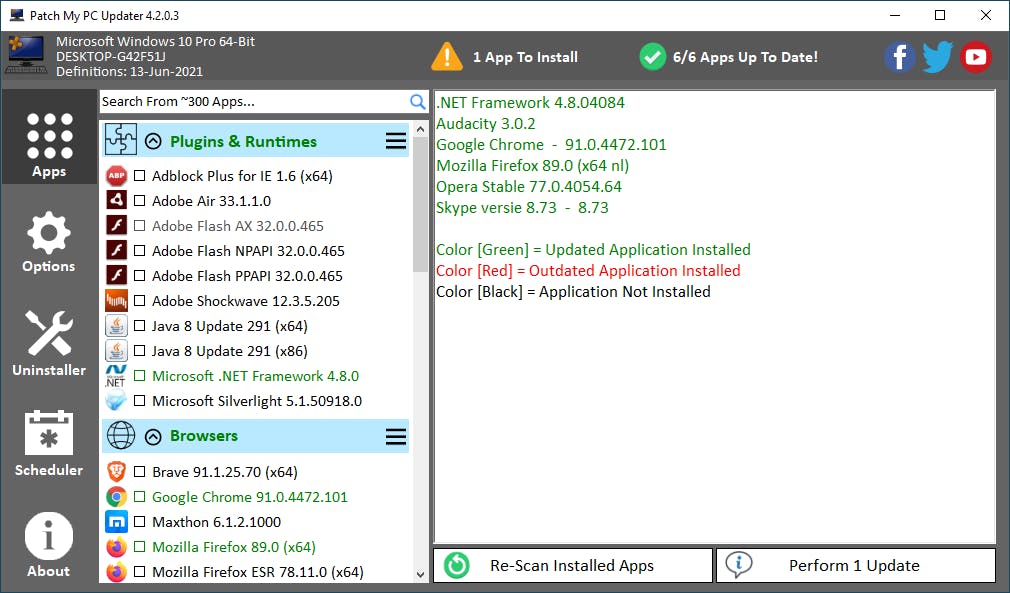Click the Google Chrome 91.0.4472.101 list label
The image size is (1010, 593).
tap(250, 497)
